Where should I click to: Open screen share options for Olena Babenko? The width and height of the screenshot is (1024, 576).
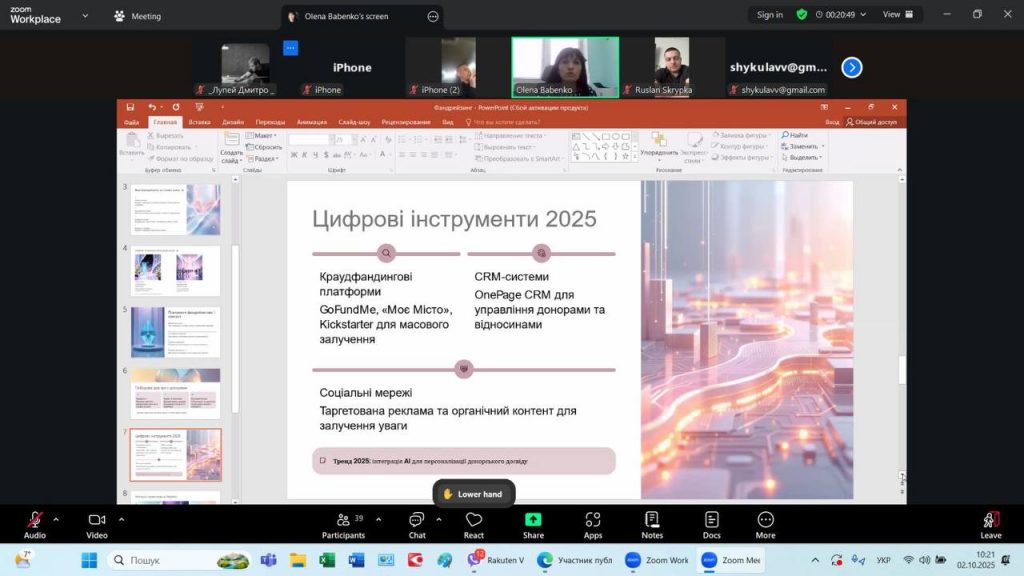432,16
